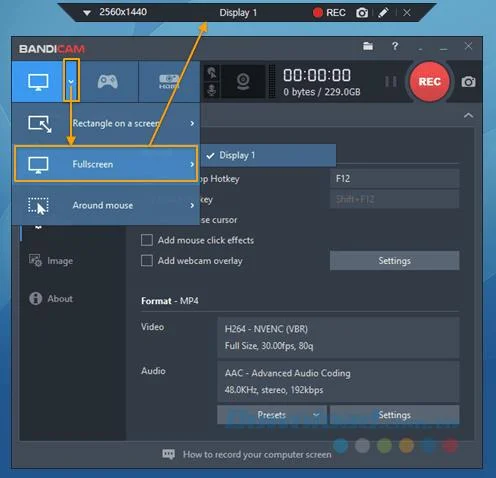This screenshot has height=478, width=496.
Task: Click the webcam overlay icon
Action: click(243, 82)
